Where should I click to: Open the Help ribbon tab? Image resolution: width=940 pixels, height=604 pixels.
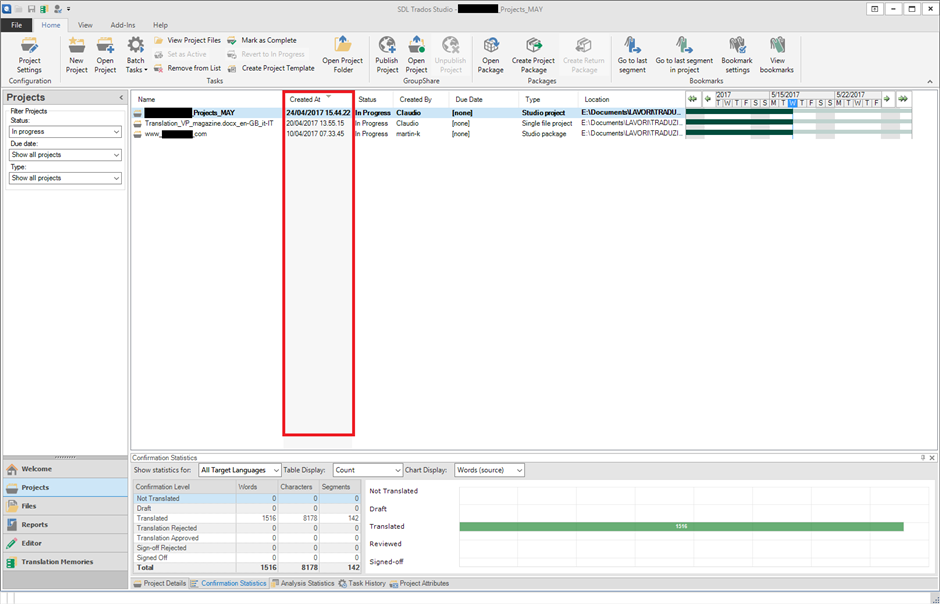pos(160,25)
